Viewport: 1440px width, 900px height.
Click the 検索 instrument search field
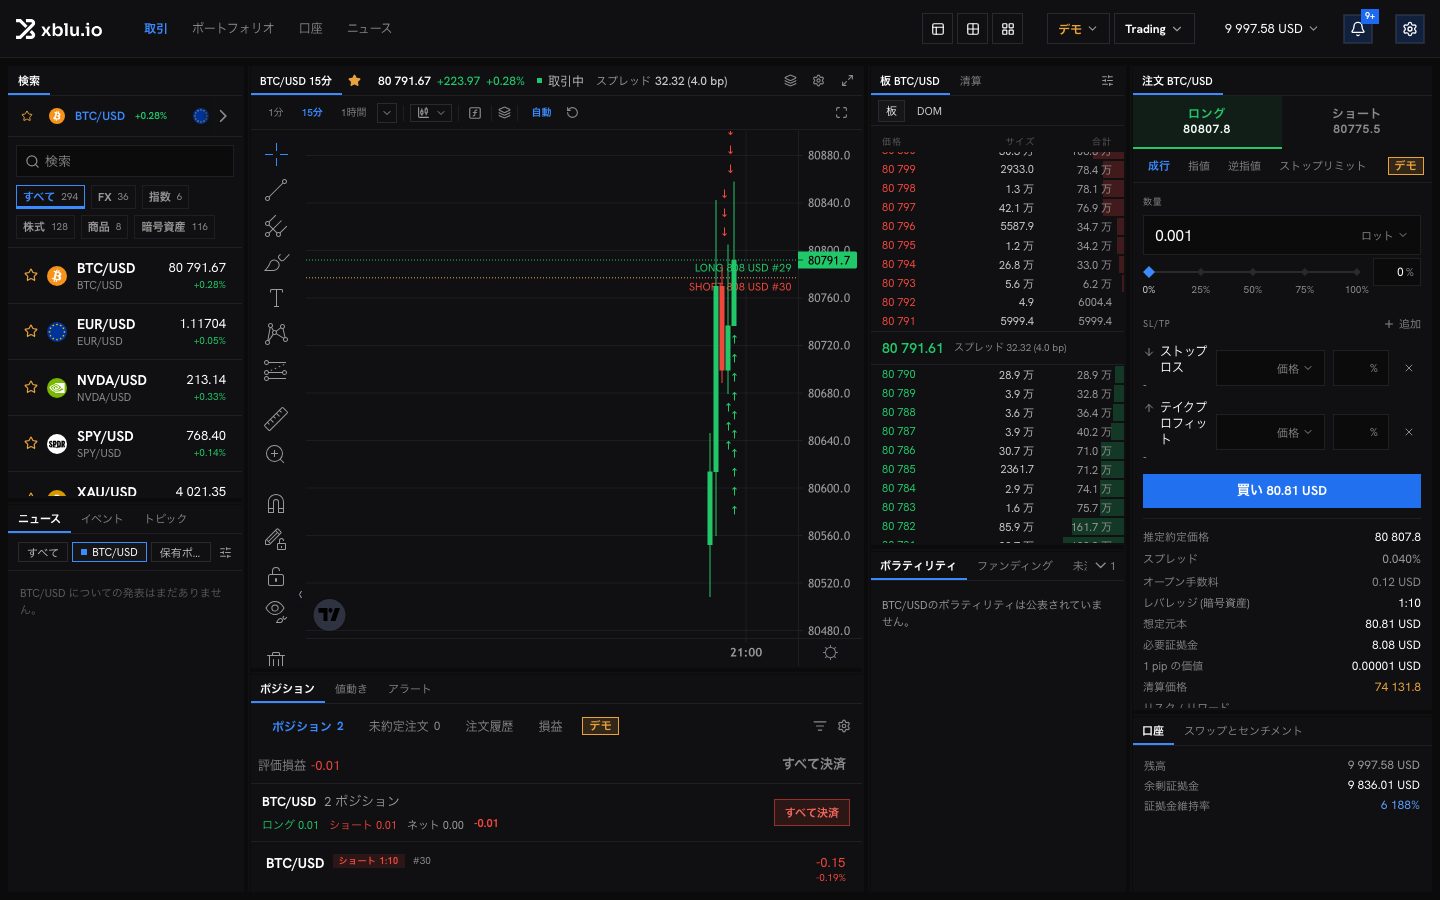[125, 161]
